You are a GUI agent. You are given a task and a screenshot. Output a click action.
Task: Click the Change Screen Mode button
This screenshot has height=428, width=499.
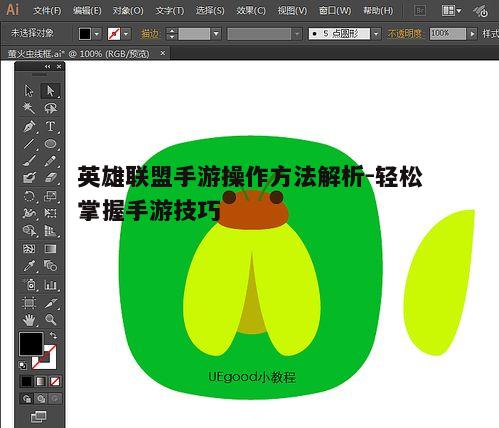click(39, 417)
